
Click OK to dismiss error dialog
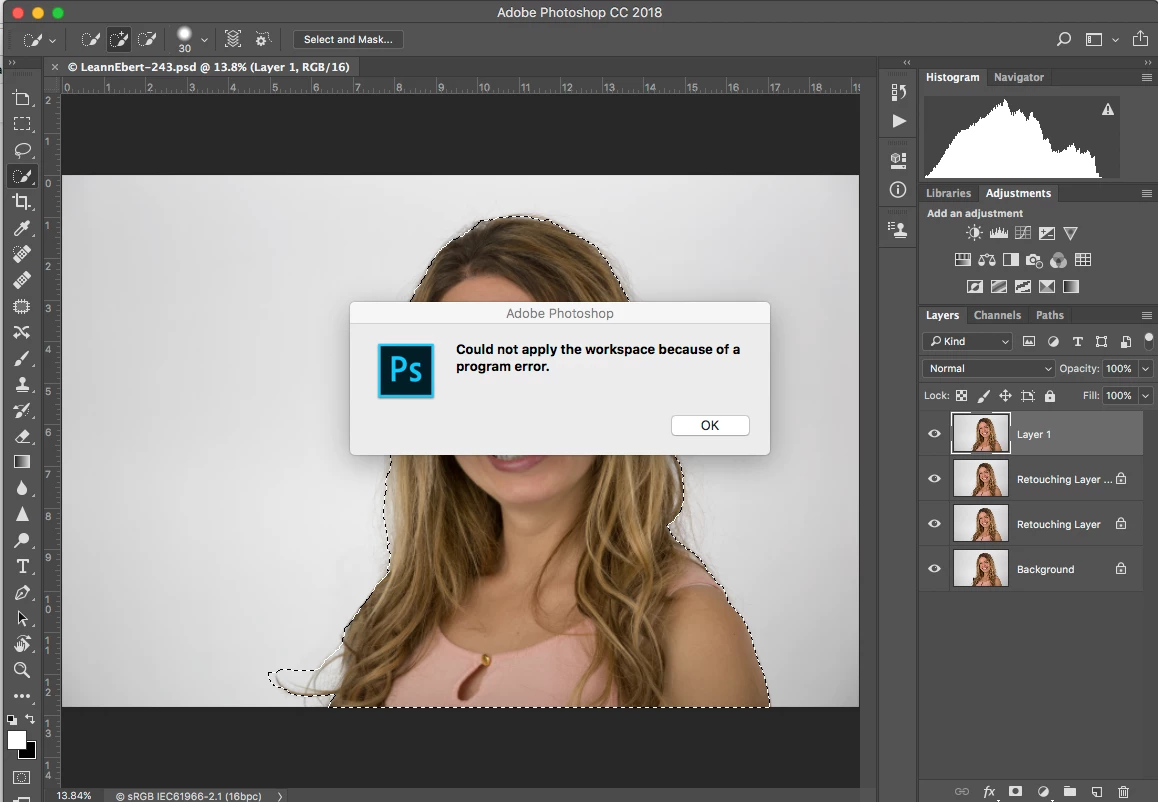[x=710, y=425]
